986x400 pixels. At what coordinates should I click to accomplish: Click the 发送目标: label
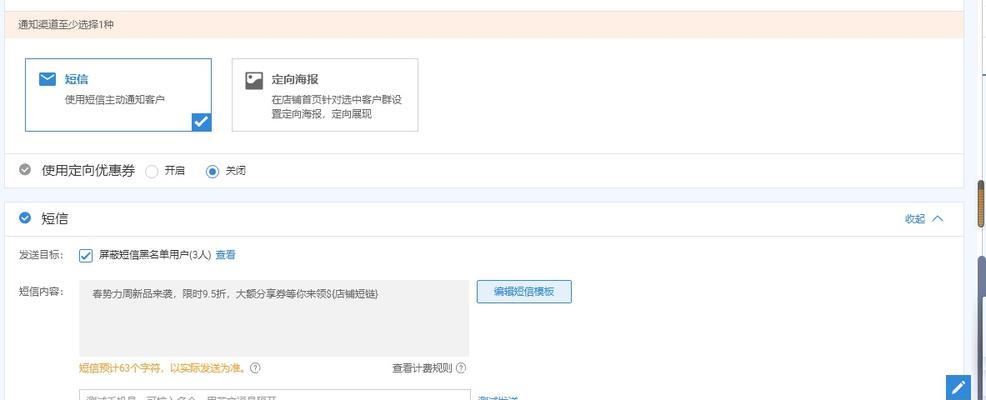(x=41, y=255)
